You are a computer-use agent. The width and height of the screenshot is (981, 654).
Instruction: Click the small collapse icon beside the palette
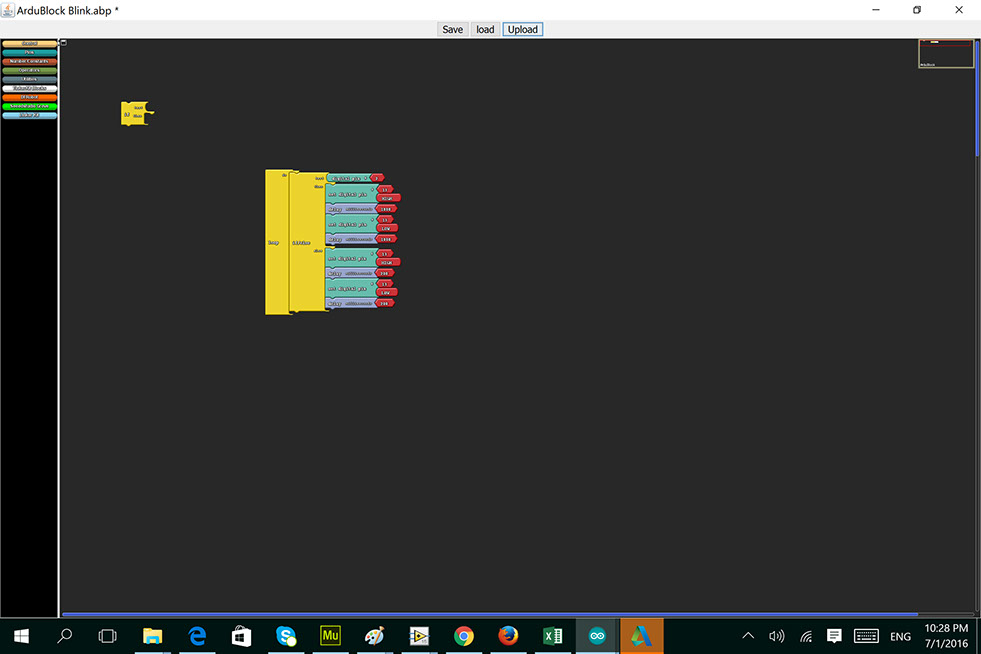(63, 43)
